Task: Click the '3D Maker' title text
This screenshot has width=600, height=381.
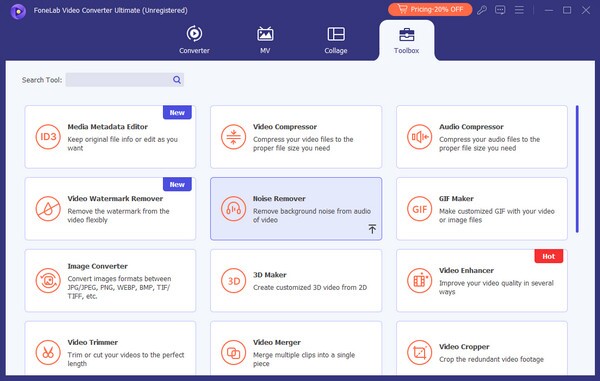Action: [x=269, y=275]
